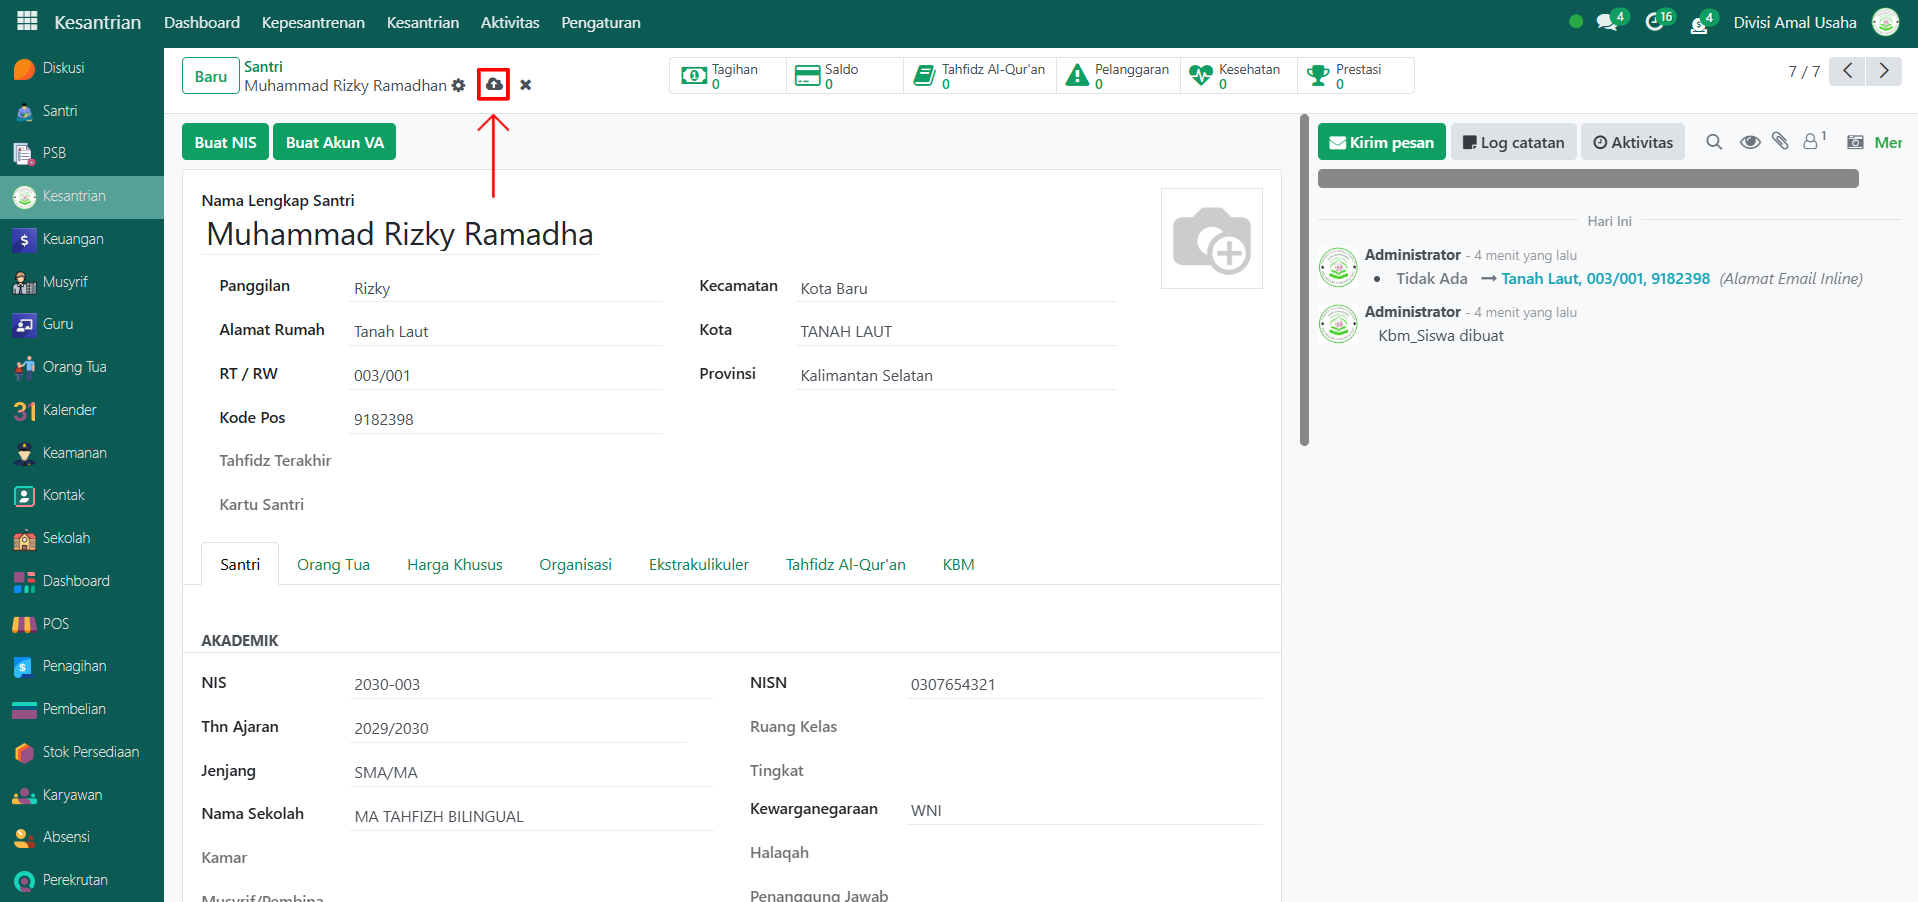
Task: Click the Panggilan input field
Action: [507, 289]
